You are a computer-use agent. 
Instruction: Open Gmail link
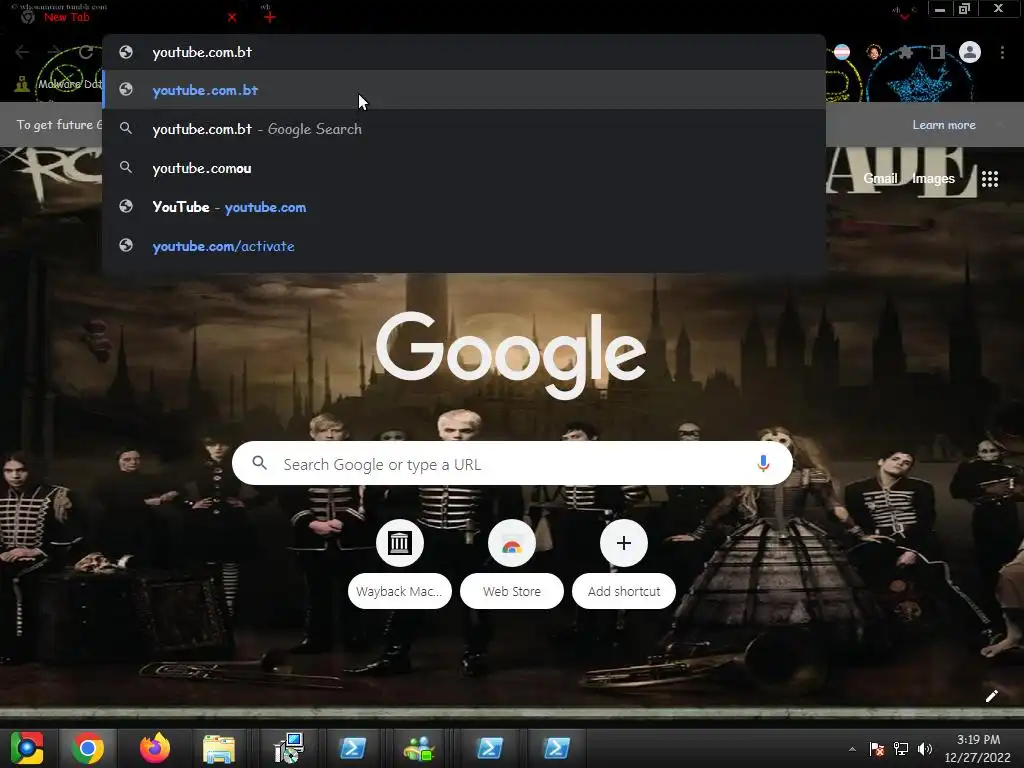(880, 178)
